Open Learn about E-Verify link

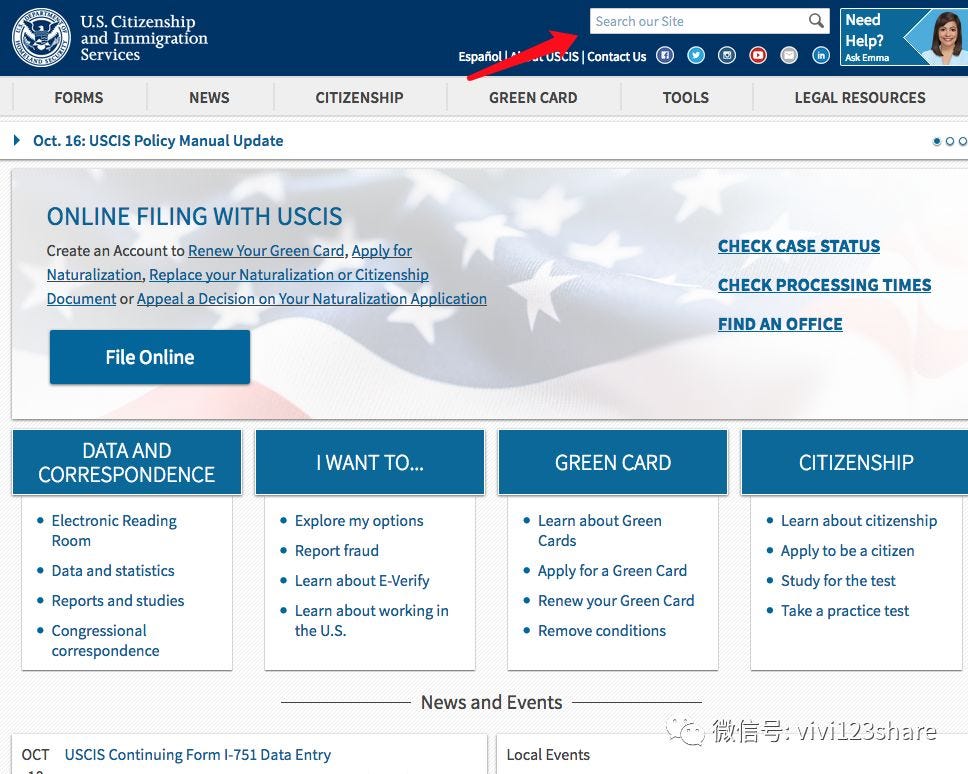coord(362,581)
